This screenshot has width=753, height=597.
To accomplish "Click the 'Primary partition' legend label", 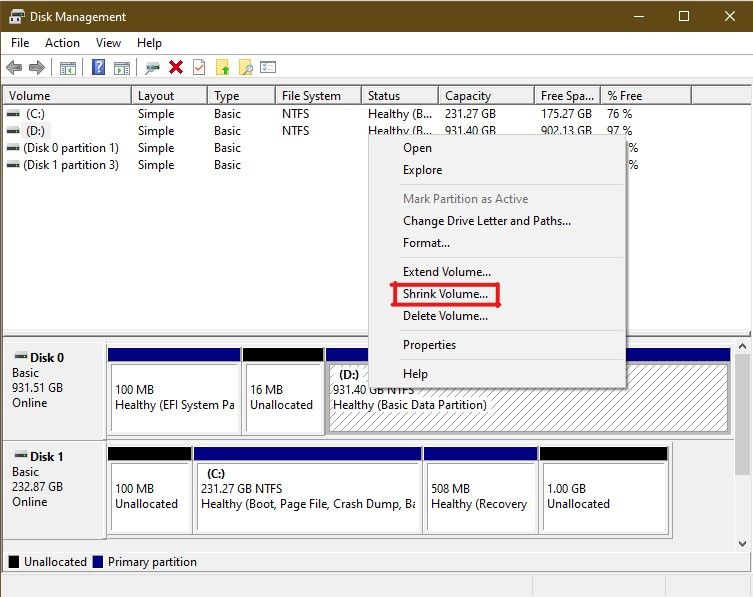I will click(152, 562).
